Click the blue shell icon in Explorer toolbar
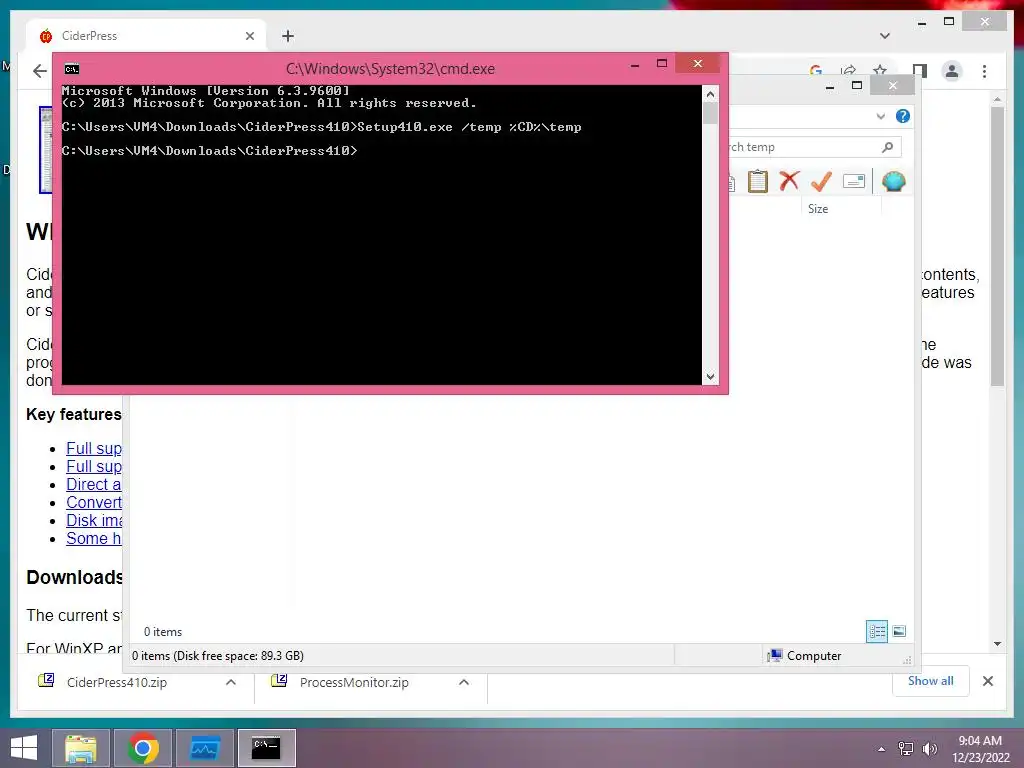This screenshot has height=768, width=1024. [893, 181]
